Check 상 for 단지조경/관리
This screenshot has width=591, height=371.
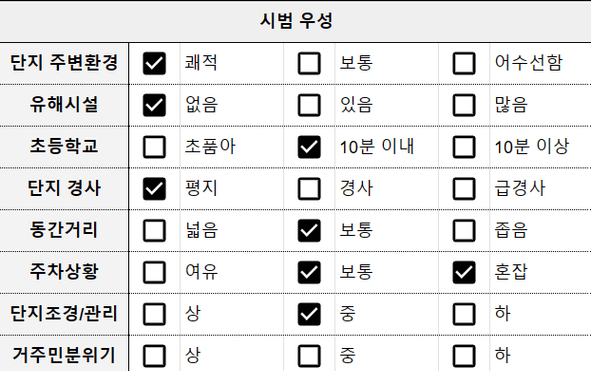click(x=154, y=314)
